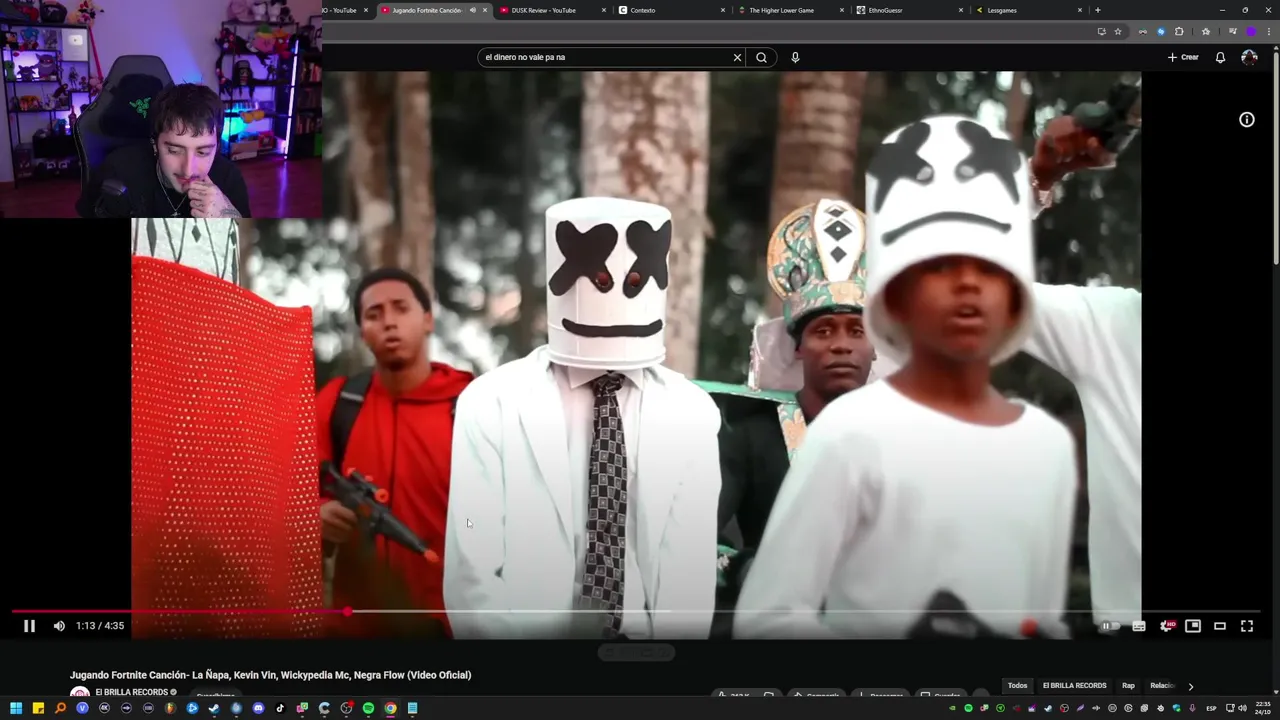
Task: Open the Discord taskbar icon
Action: [258, 708]
